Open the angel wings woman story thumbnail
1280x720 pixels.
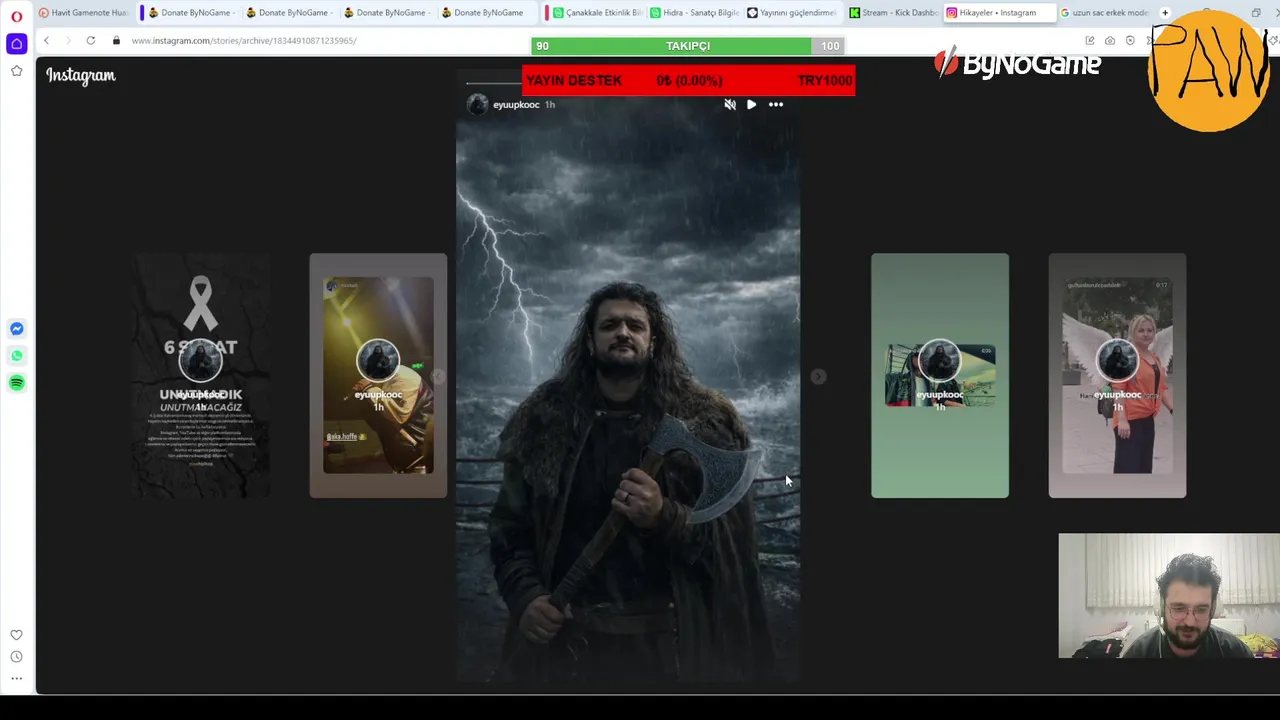(x=1117, y=375)
